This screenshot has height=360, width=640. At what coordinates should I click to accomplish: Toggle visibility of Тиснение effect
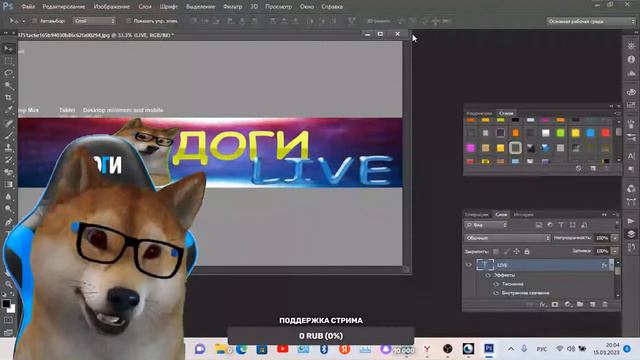496,284
